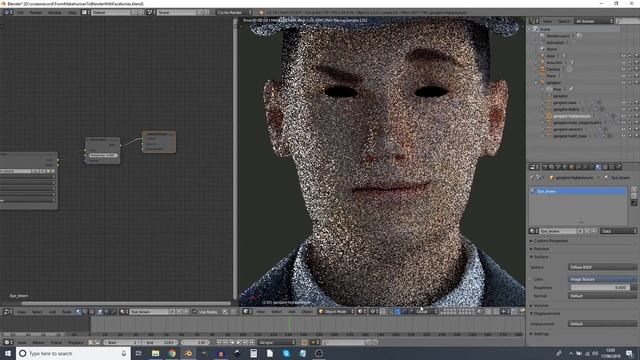Viewport: 640px width, 360px height.
Task: Click the World icon in outliner
Action: point(542,49)
